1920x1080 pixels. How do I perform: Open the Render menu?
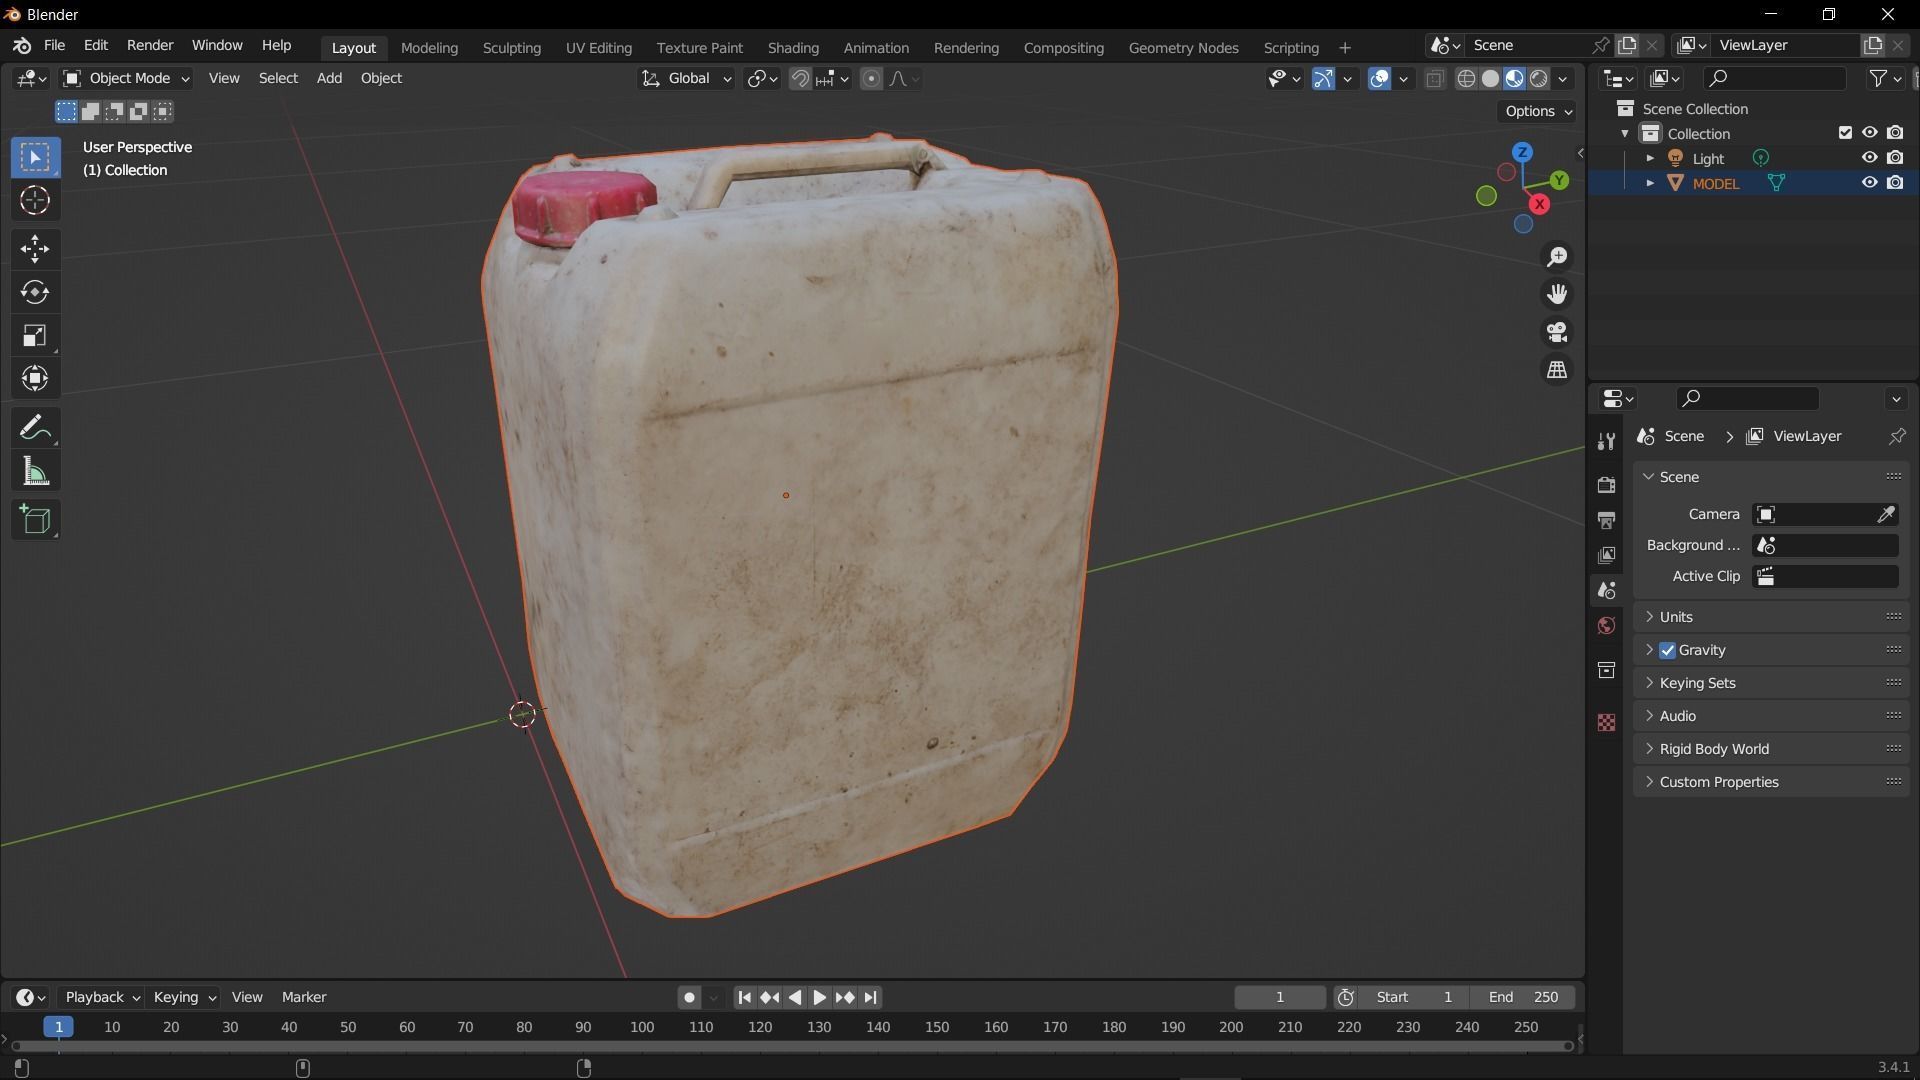point(150,46)
